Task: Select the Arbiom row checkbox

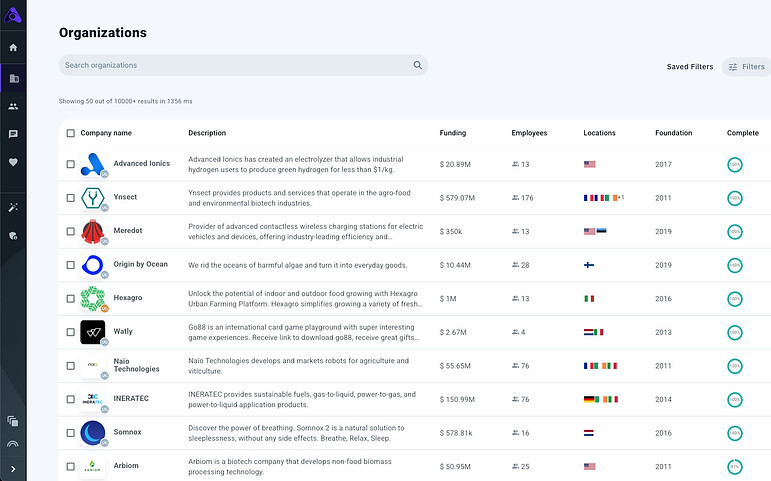Action: (71, 466)
